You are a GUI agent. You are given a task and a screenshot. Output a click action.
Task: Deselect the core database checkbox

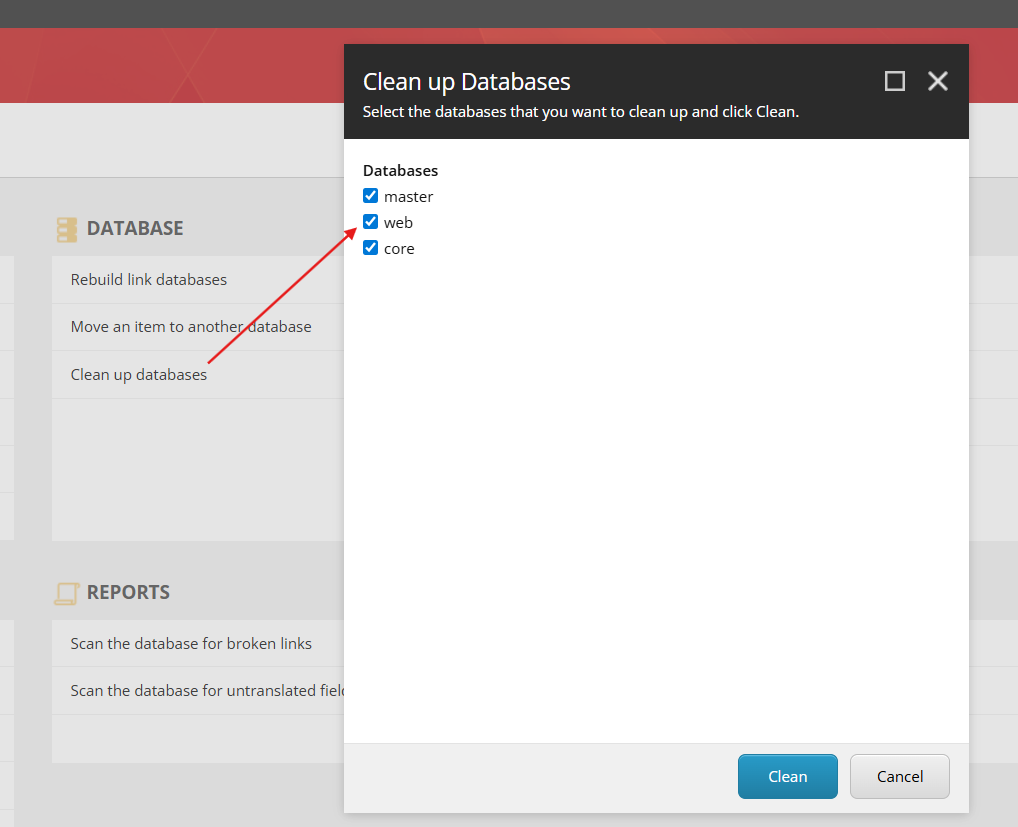[x=371, y=248]
